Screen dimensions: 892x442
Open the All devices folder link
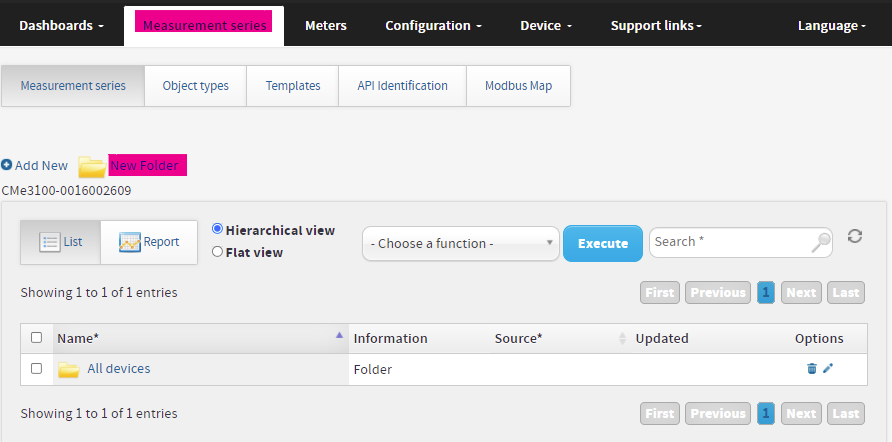tap(118, 368)
